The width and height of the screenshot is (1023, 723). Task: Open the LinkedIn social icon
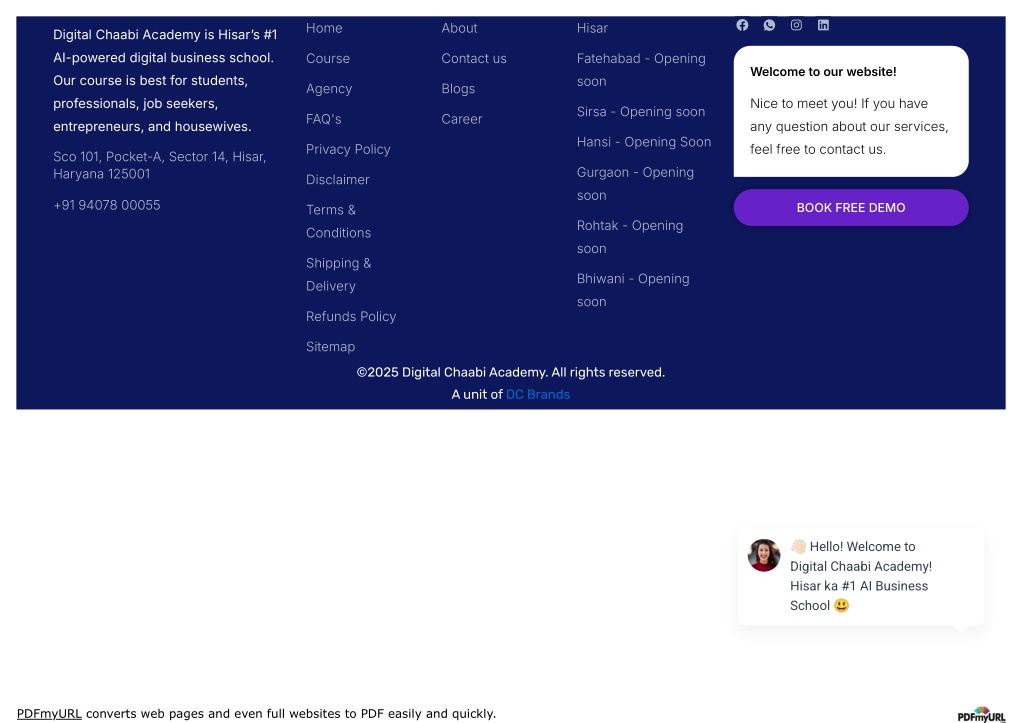pyautogui.click(x=823, y=25)
